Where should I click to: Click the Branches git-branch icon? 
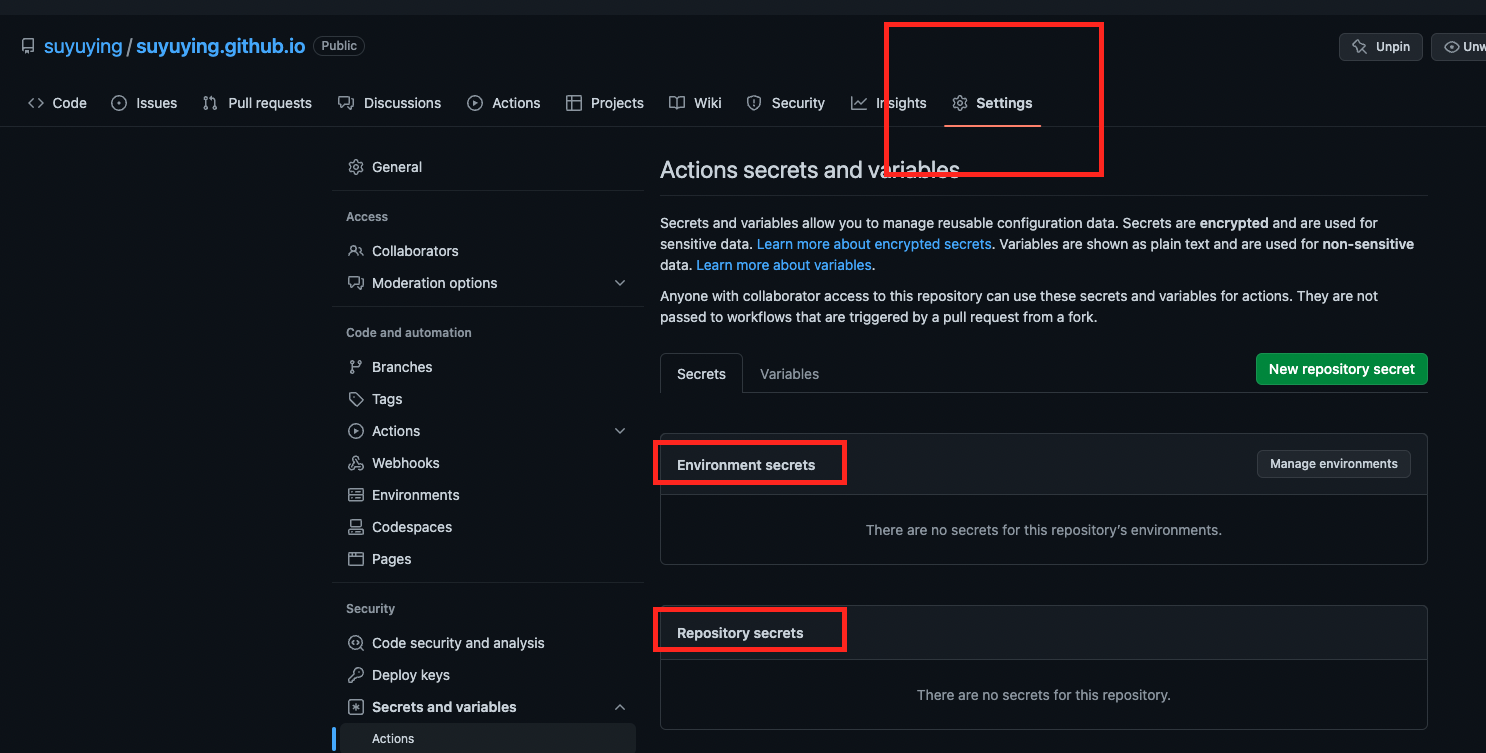point(356,367)
